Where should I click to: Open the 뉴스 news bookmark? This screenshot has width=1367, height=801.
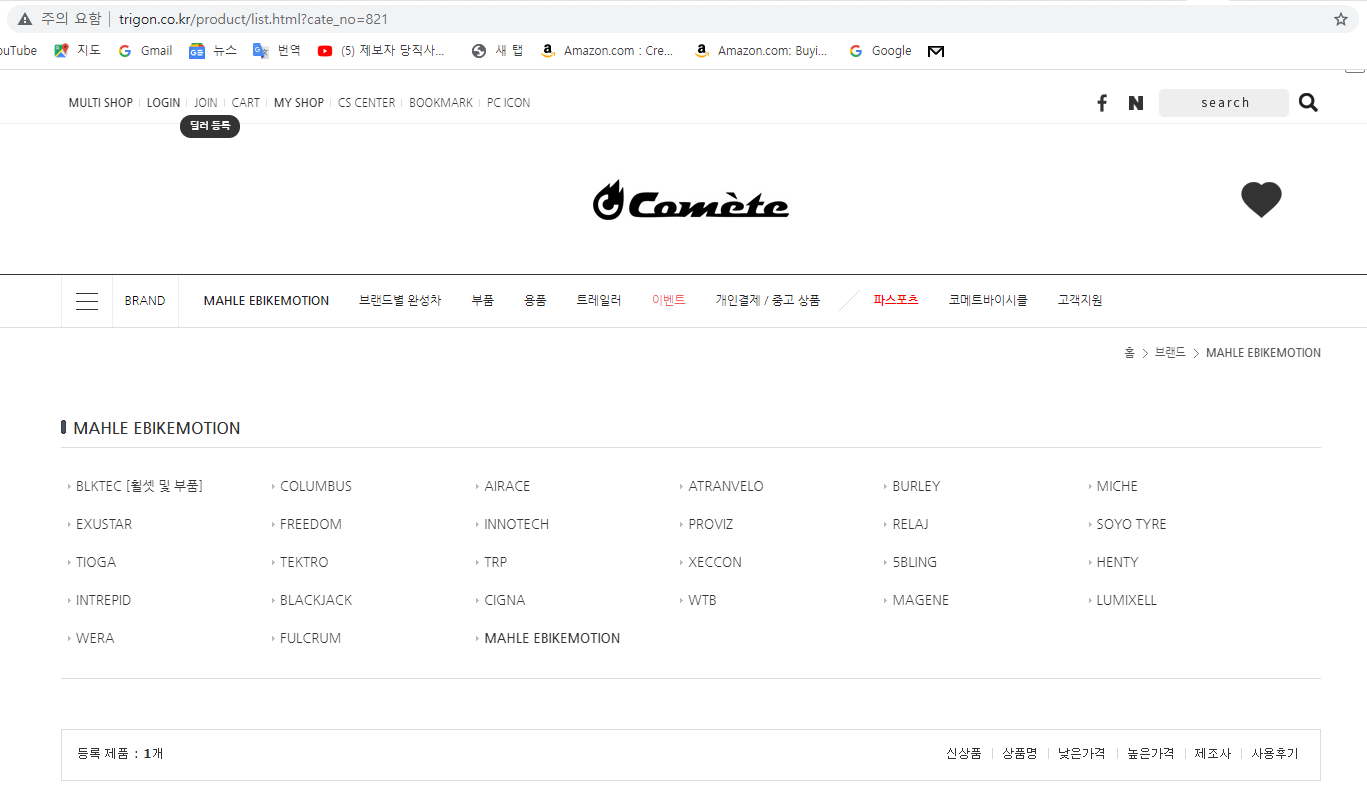[213, 51]
